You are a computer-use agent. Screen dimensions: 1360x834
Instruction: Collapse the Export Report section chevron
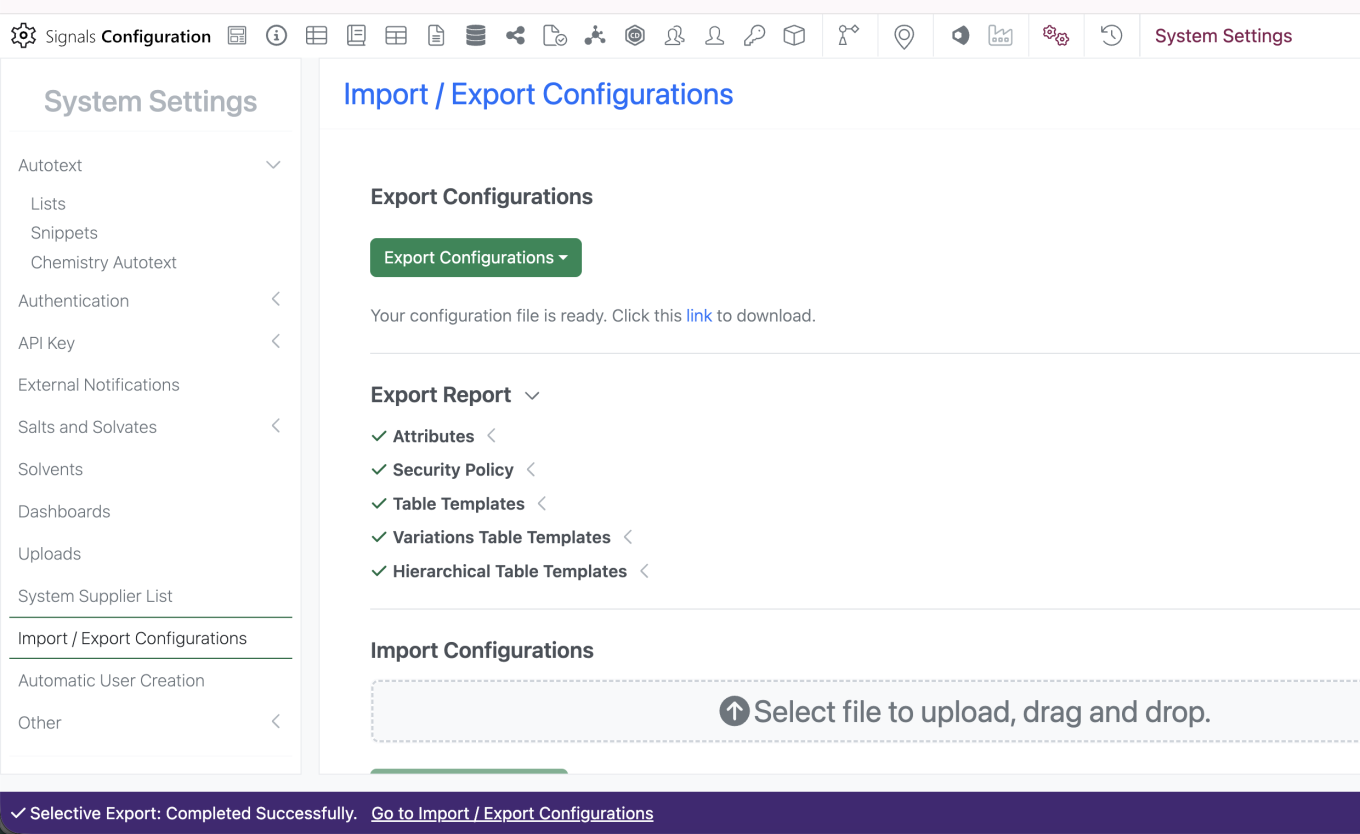[x=532, y=396]
